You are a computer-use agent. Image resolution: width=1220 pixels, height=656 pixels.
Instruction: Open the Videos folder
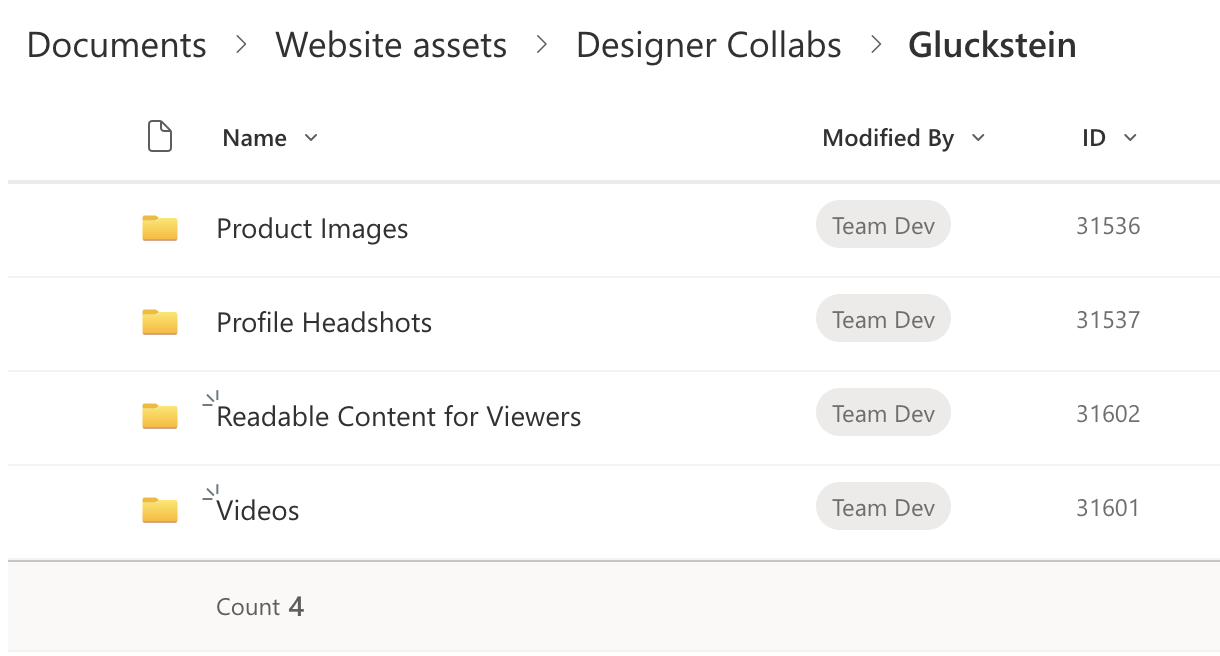point(258,511)
